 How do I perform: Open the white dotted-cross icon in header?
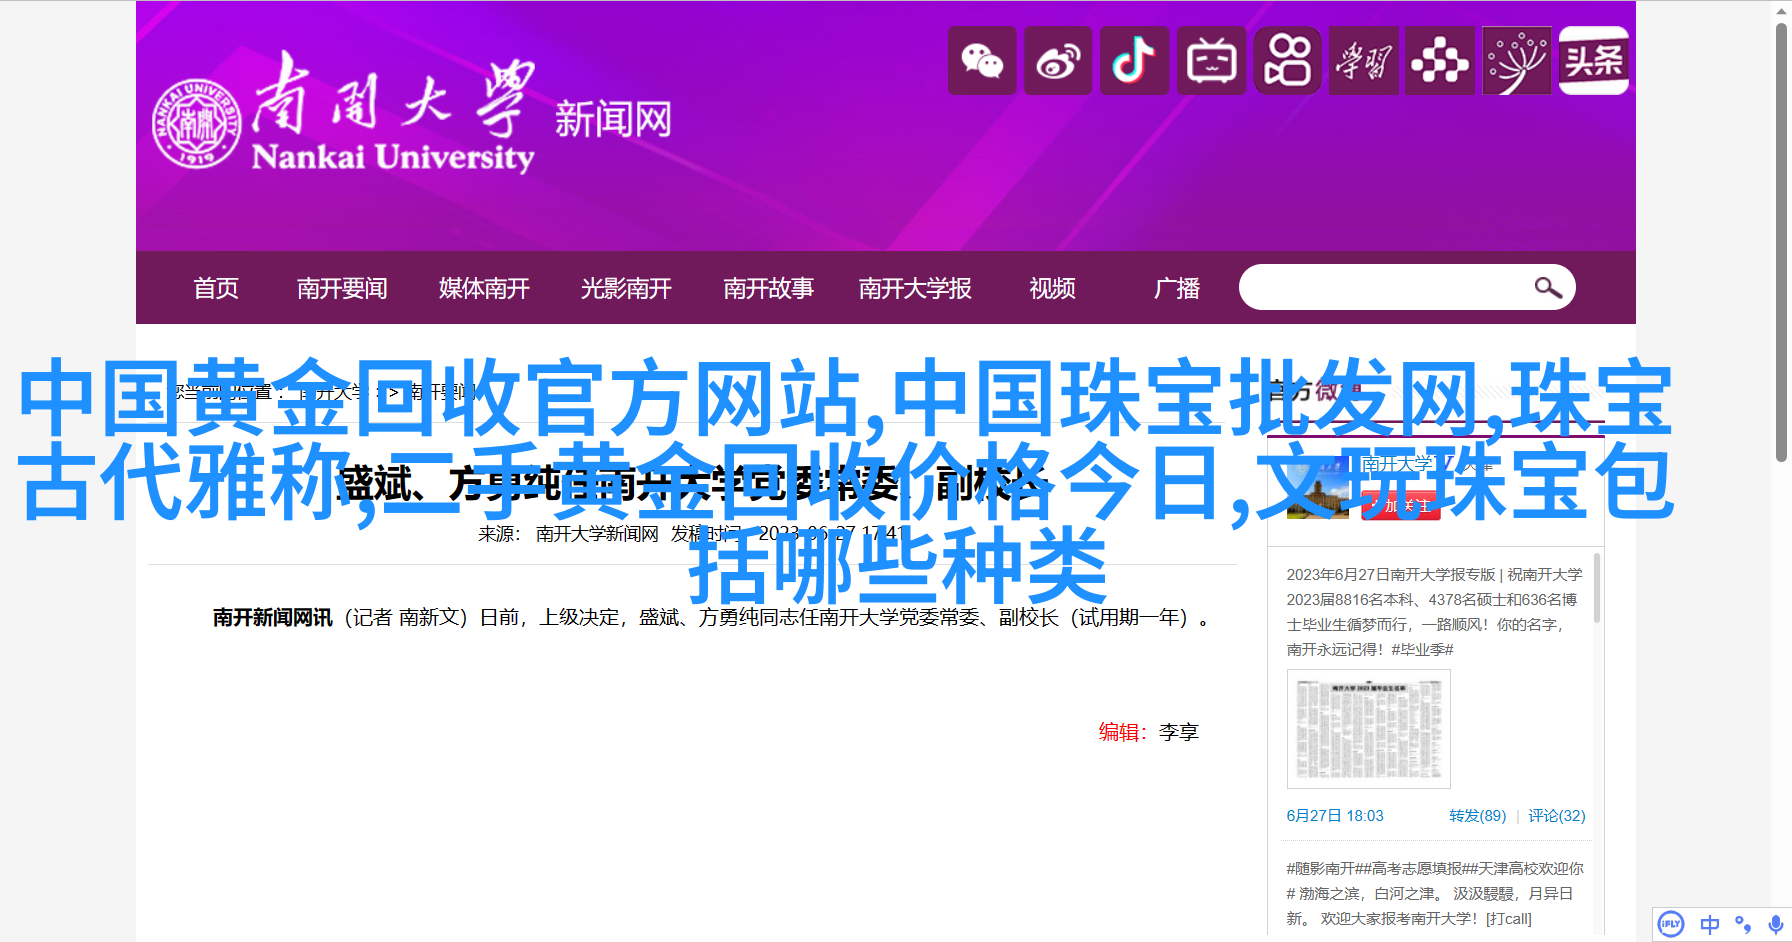[x=1440, y=61]
